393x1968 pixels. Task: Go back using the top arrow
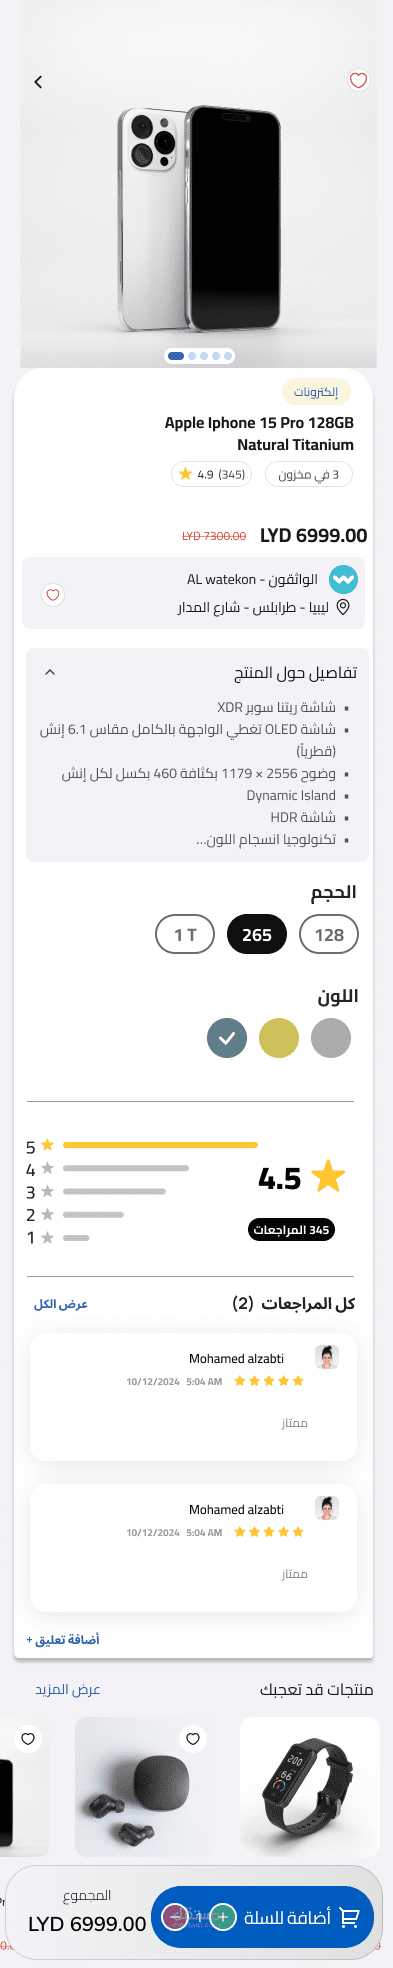click(38, 81)
